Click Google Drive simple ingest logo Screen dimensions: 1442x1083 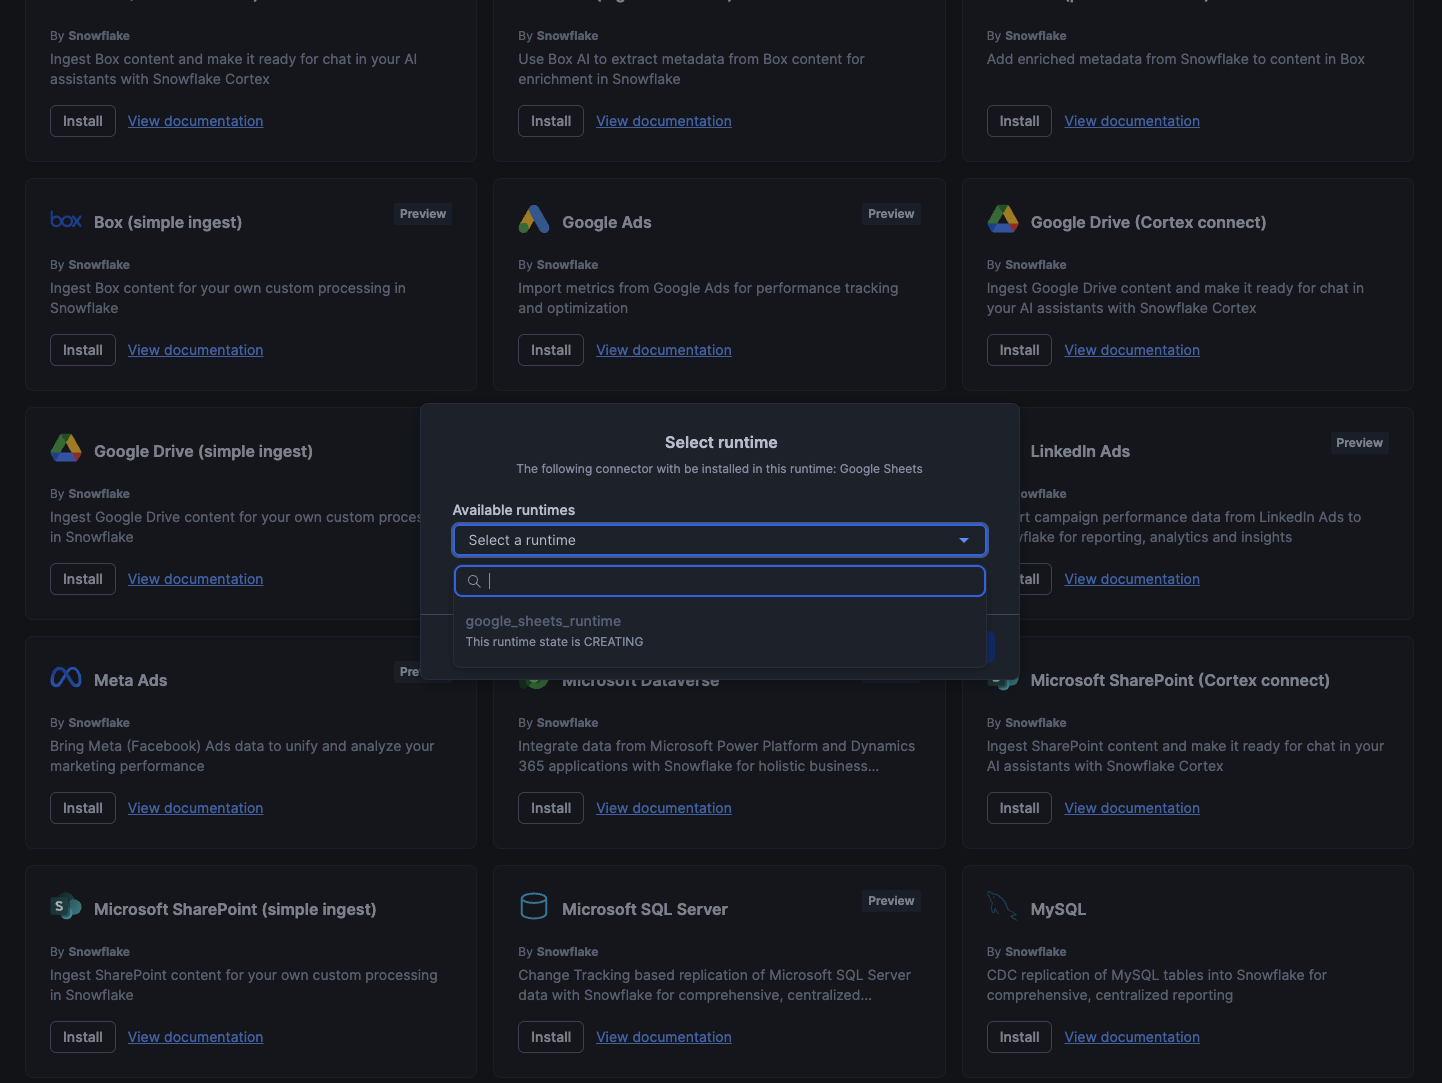point(66,448)
